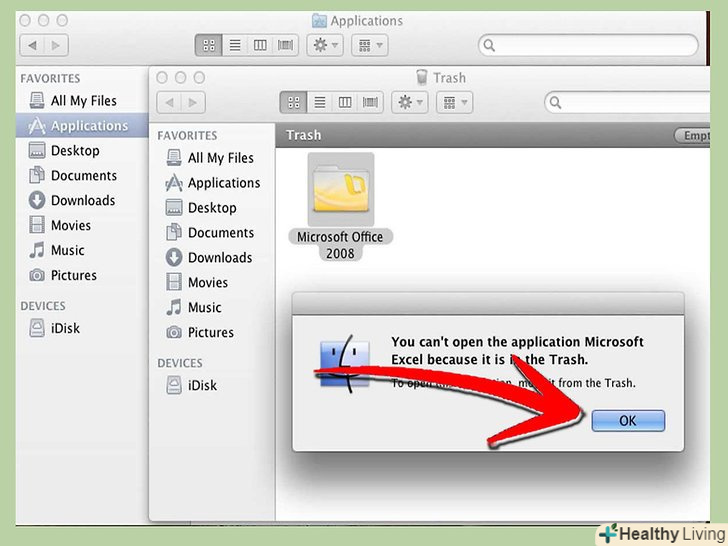Open Downloads in Trash window sidebar
The width and height of the screenshot is (728, 546).
pos(209,258)
